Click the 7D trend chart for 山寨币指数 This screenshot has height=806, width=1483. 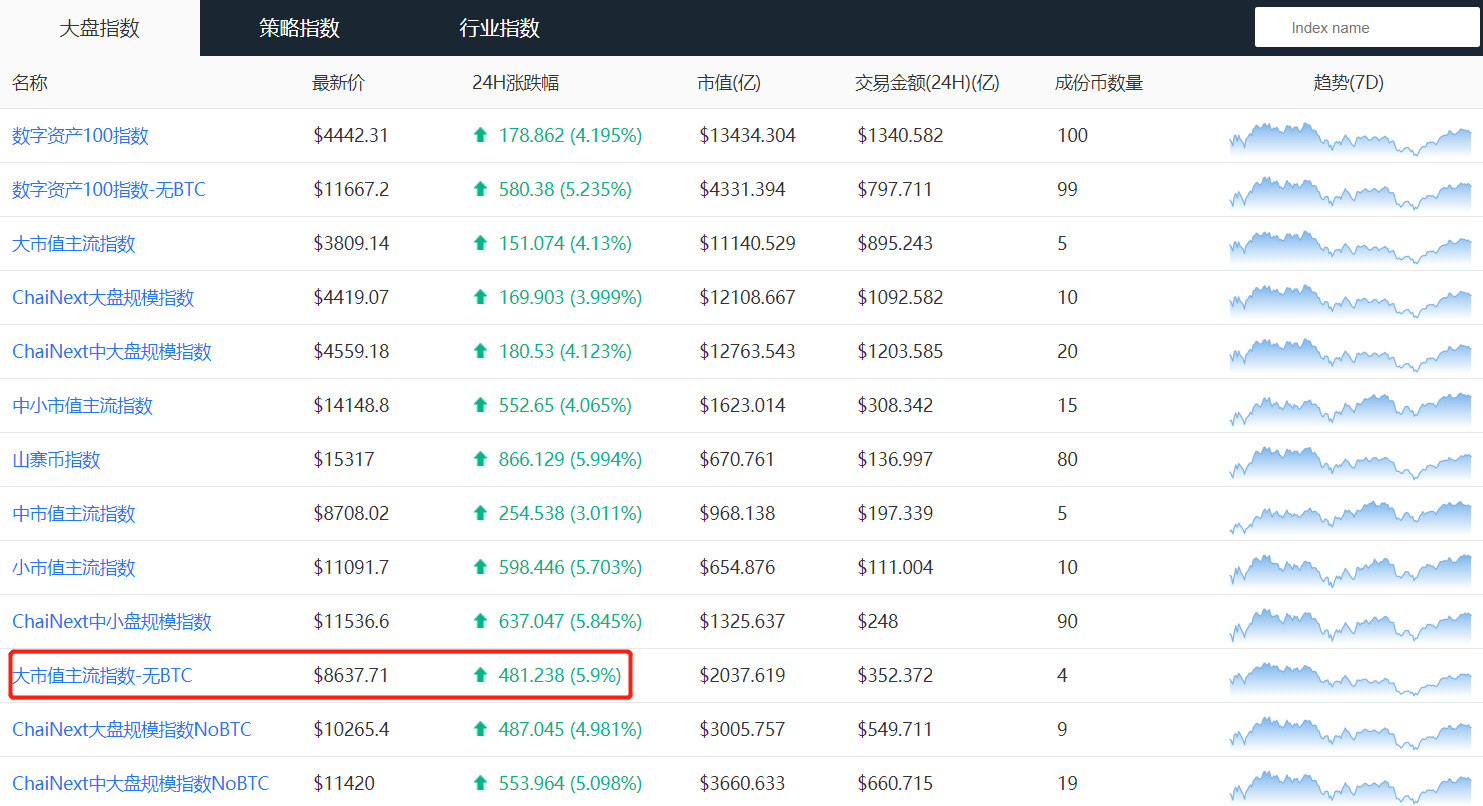(1350, 462)
